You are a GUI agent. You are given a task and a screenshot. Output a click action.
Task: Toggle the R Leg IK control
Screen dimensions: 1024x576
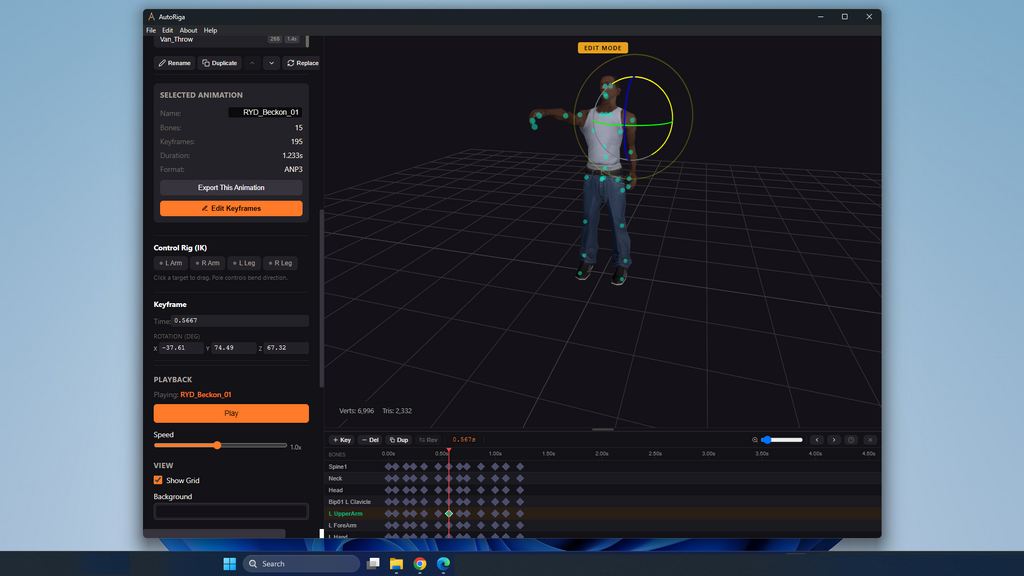(x=280, y=263)
